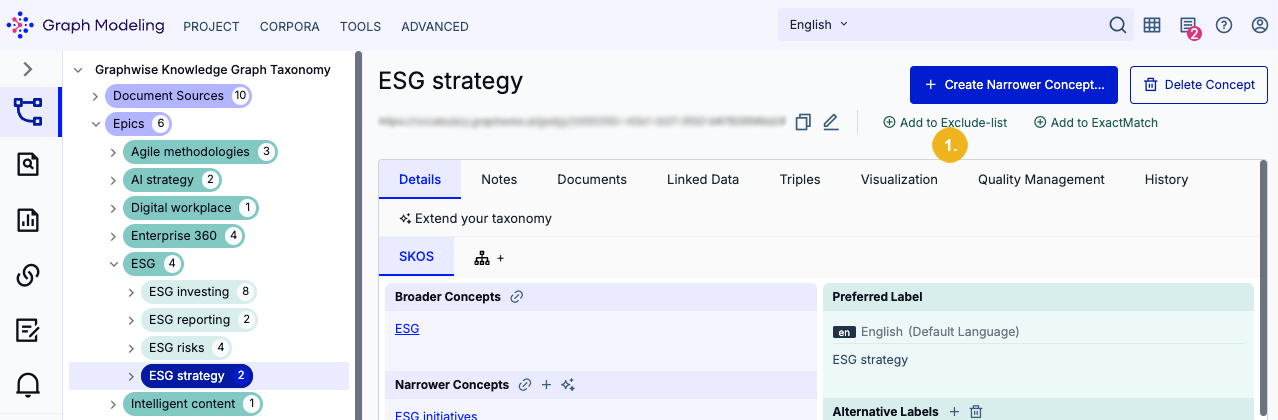The height and width of the screenshot is (420, 1278).
Task: Select the Details tab
Action: click(420, 179)
